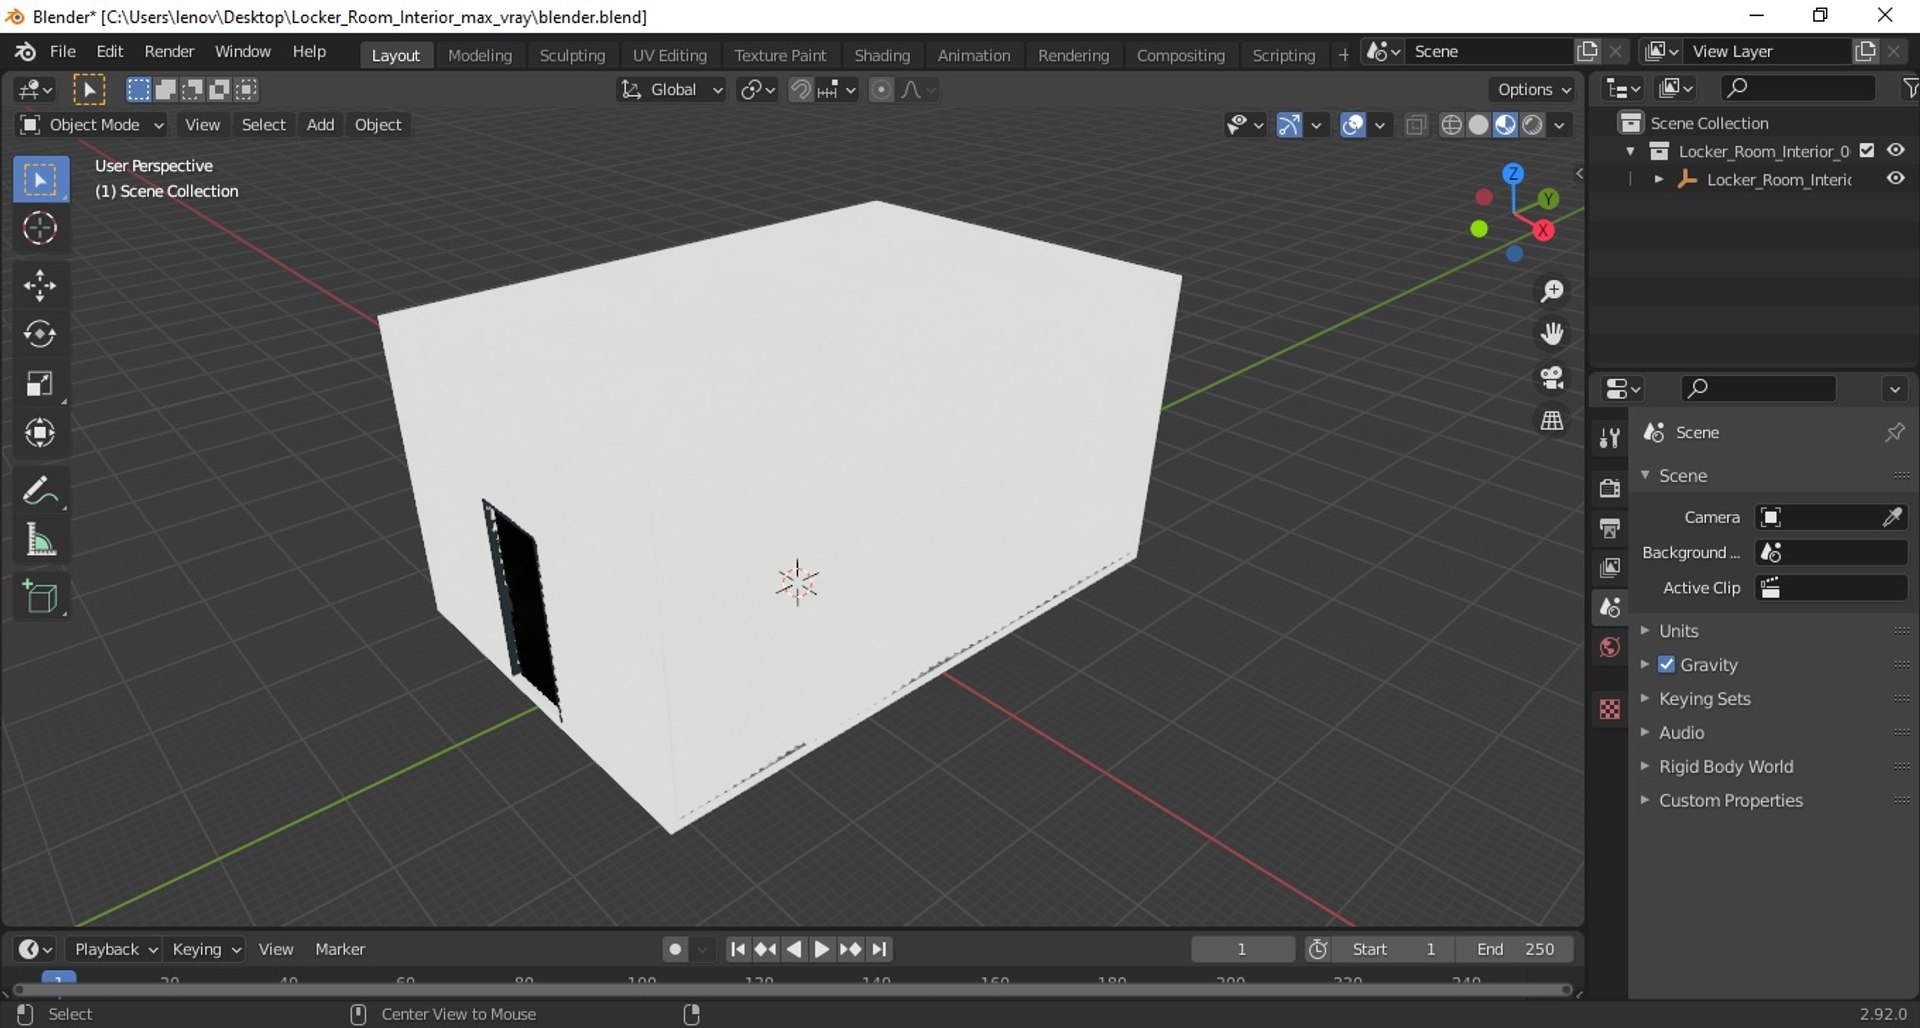Switch to the Modeling workspace tab
The height and width of the screenshot is (1028, 1920).
(480, 55)
